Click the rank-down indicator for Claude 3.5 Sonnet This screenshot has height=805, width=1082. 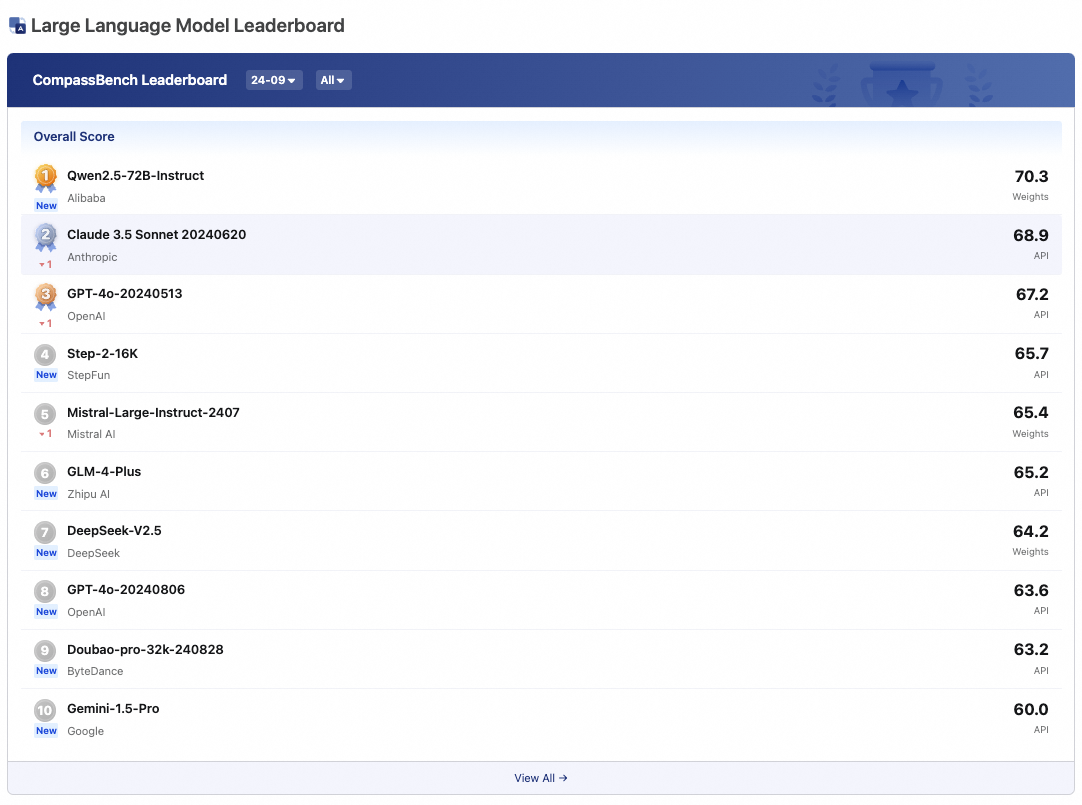pos(46,264)
